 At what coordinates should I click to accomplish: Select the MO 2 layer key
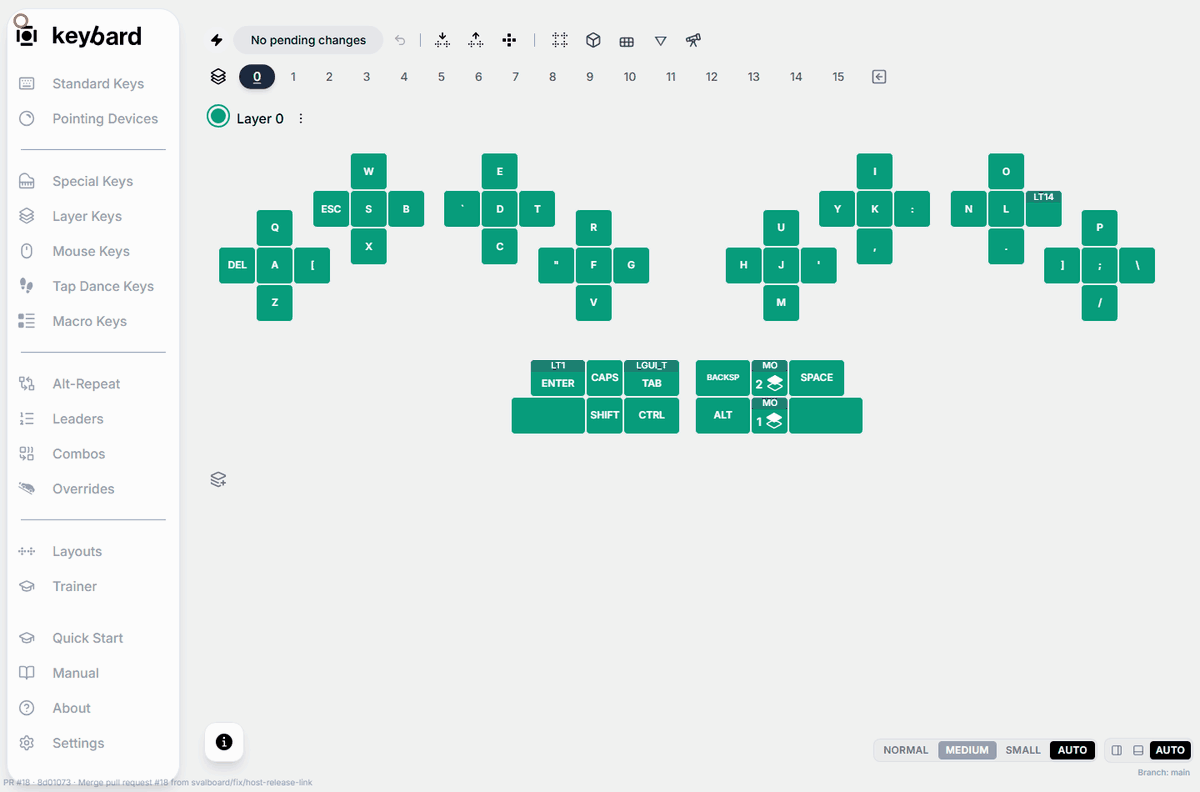click(x=770, y=378)
